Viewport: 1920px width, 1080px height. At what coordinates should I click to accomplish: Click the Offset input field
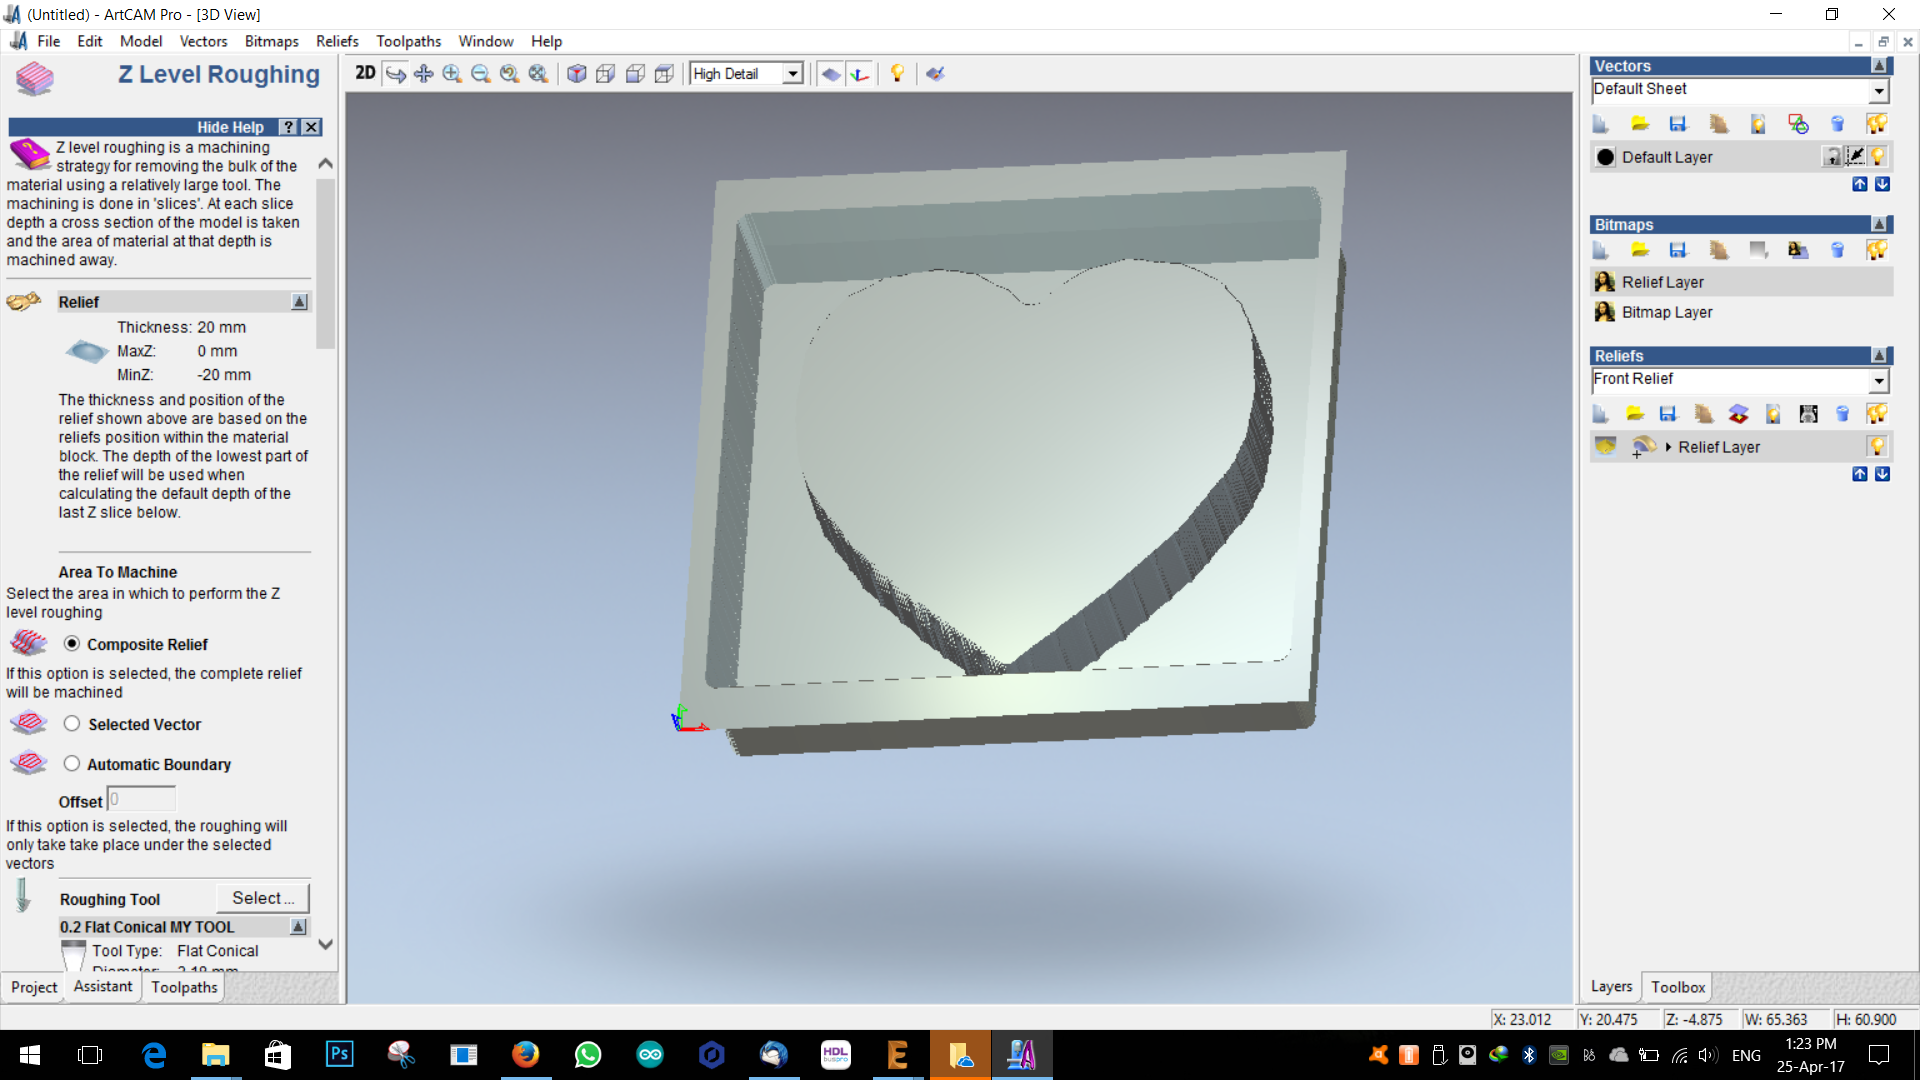(x=141, y=799)
